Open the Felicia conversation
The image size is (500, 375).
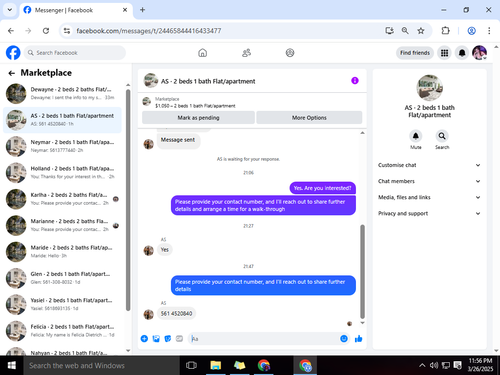tap(62, 331)
